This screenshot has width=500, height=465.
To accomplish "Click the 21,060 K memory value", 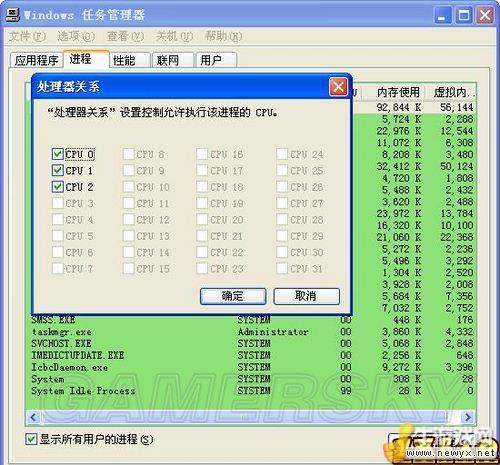I will pos(399,237).
